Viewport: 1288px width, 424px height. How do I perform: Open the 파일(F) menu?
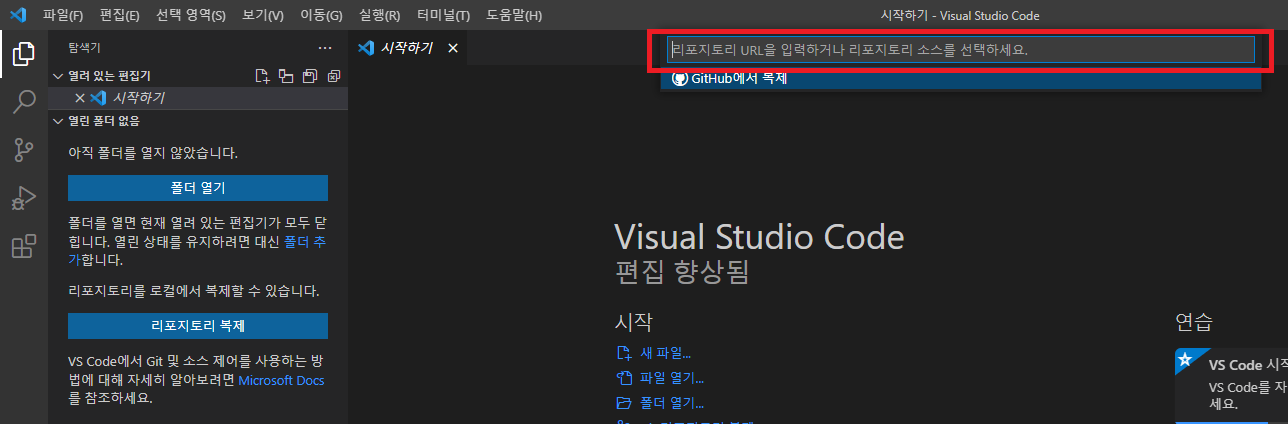63,15
